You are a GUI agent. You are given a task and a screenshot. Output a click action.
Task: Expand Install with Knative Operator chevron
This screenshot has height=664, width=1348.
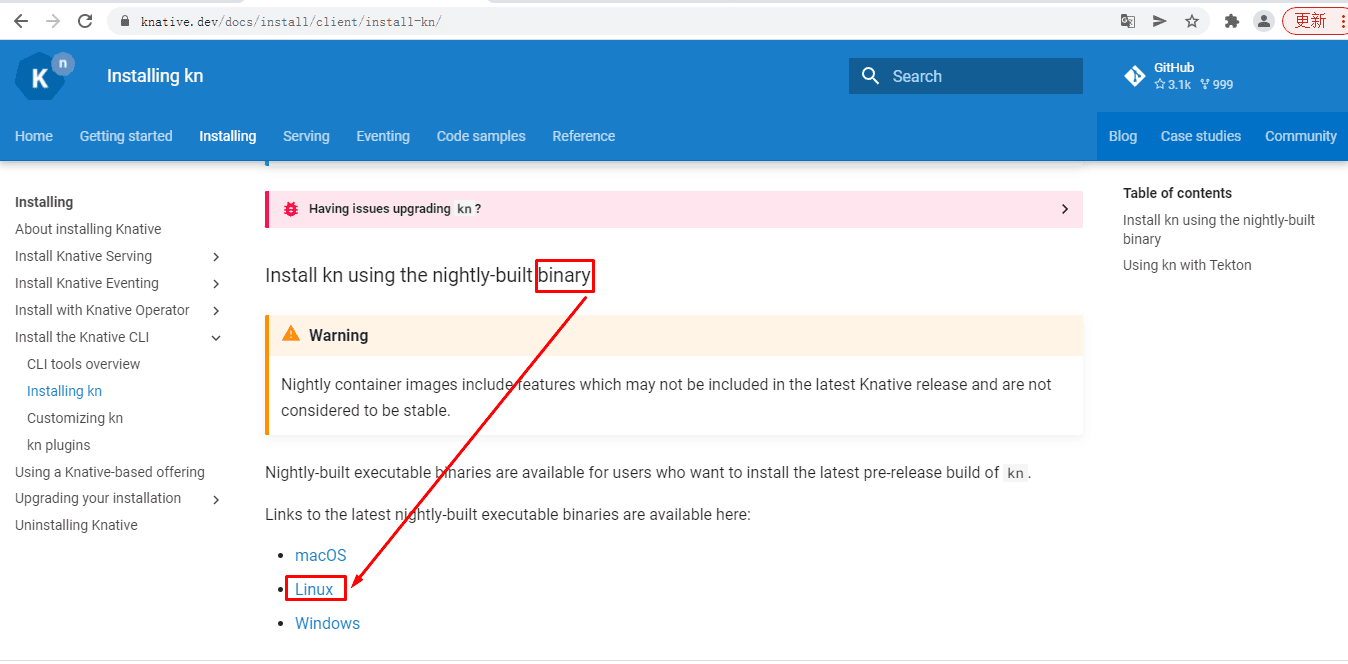click(216, 311)
